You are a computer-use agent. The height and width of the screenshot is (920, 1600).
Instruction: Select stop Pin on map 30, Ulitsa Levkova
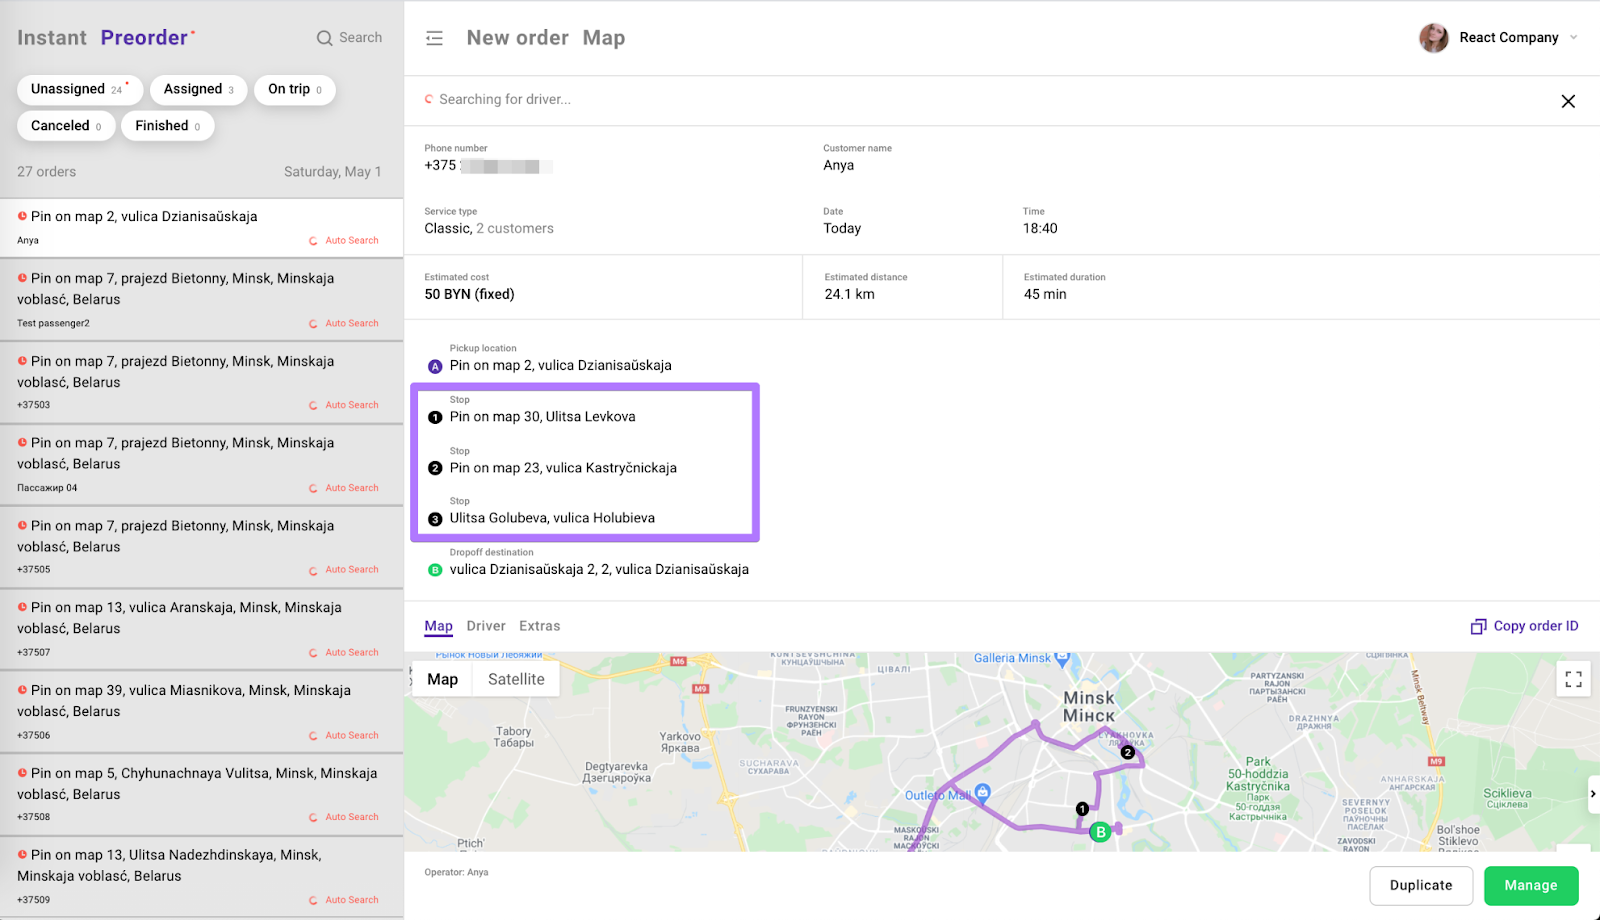[x=542, y=417]
